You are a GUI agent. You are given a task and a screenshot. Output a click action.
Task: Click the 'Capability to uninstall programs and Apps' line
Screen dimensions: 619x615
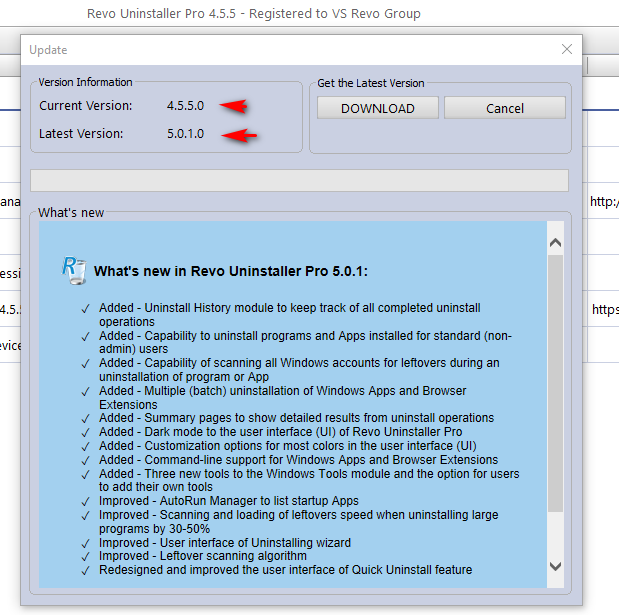point(305,342)
